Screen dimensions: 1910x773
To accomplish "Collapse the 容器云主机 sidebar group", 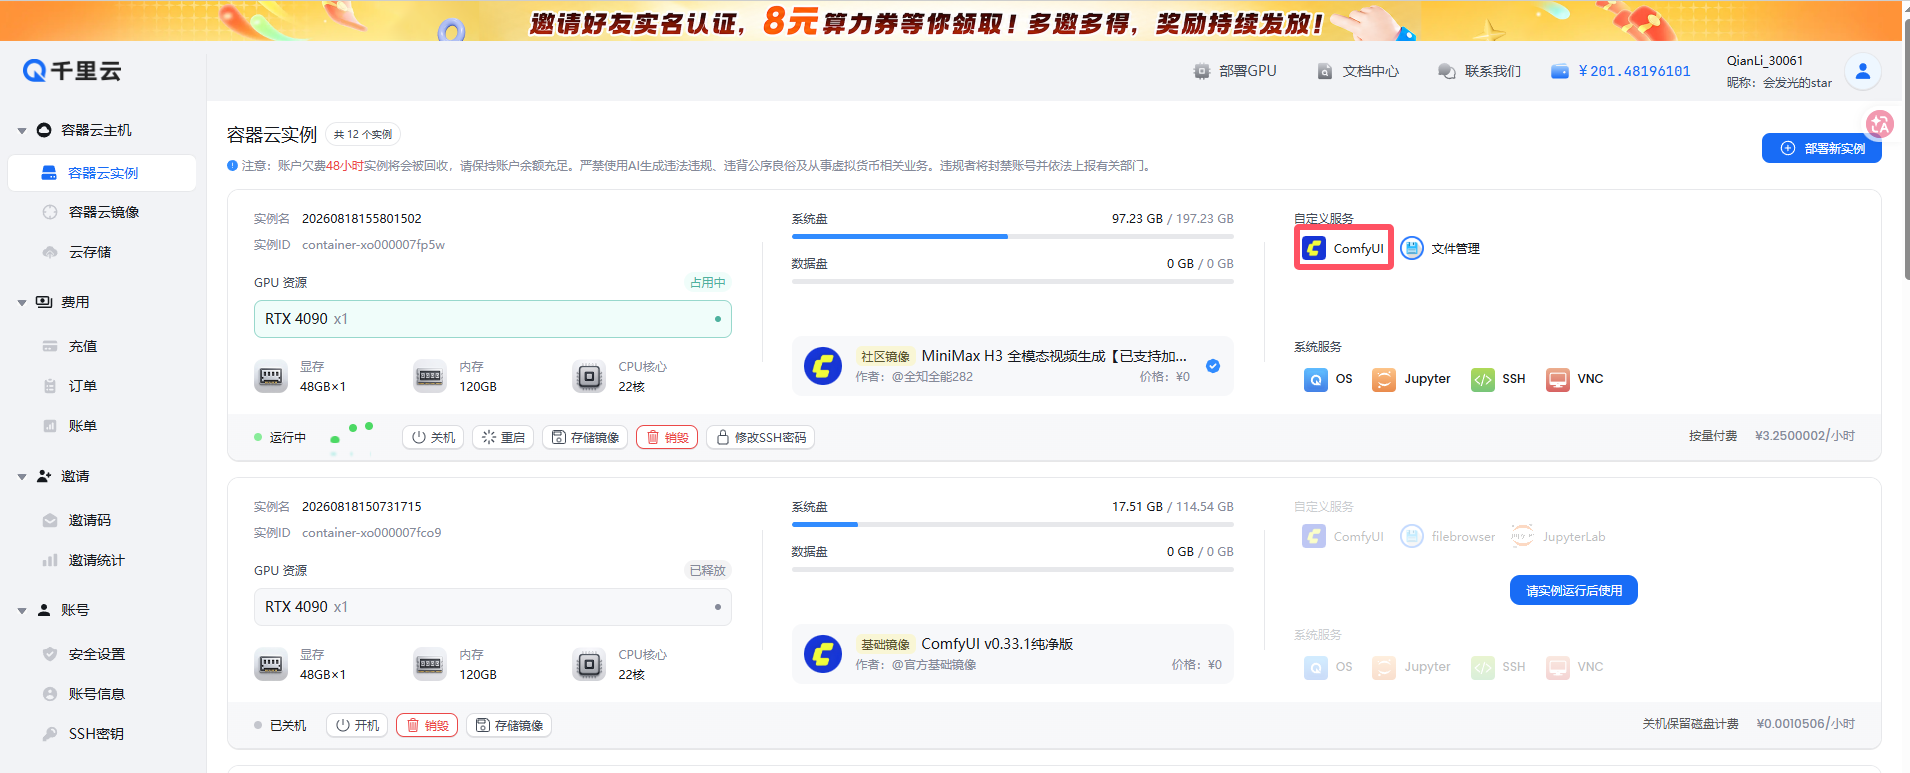I will (22, 131).
